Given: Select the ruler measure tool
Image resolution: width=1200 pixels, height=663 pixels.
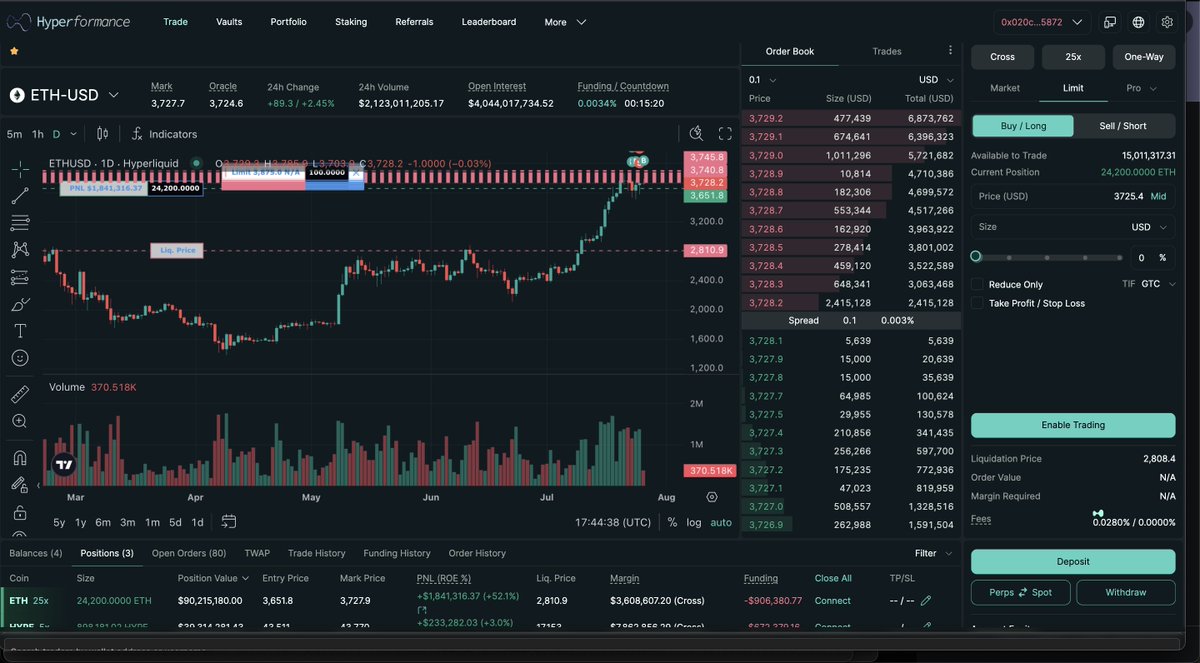Looking at the screenshot, I should pos(20,394).
